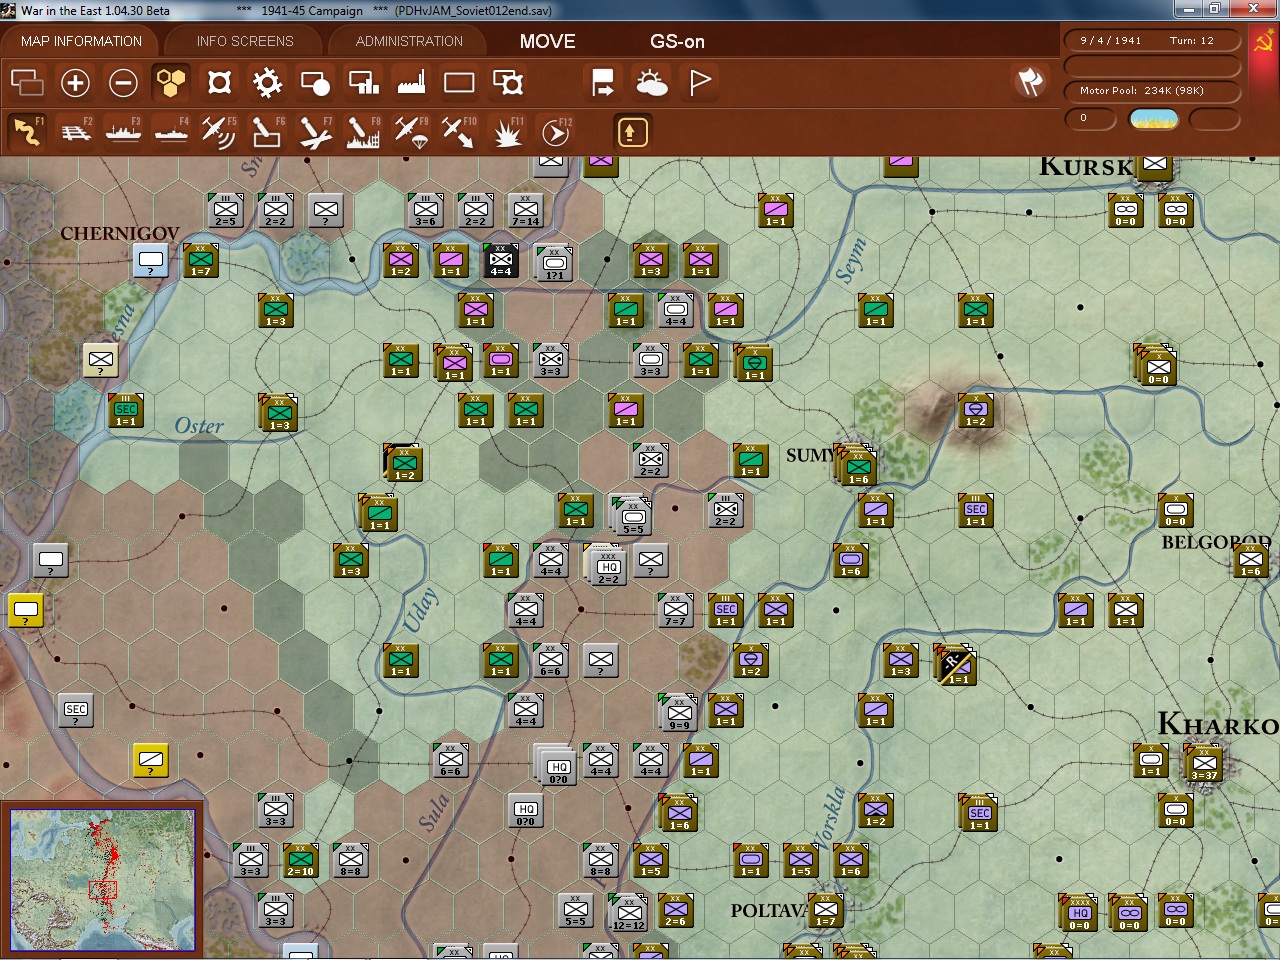The image size is (1280, 960).
Task: Toggle the rectangle-with-gear map overlay
Action: pyautogui.click(x=507, y=83)
